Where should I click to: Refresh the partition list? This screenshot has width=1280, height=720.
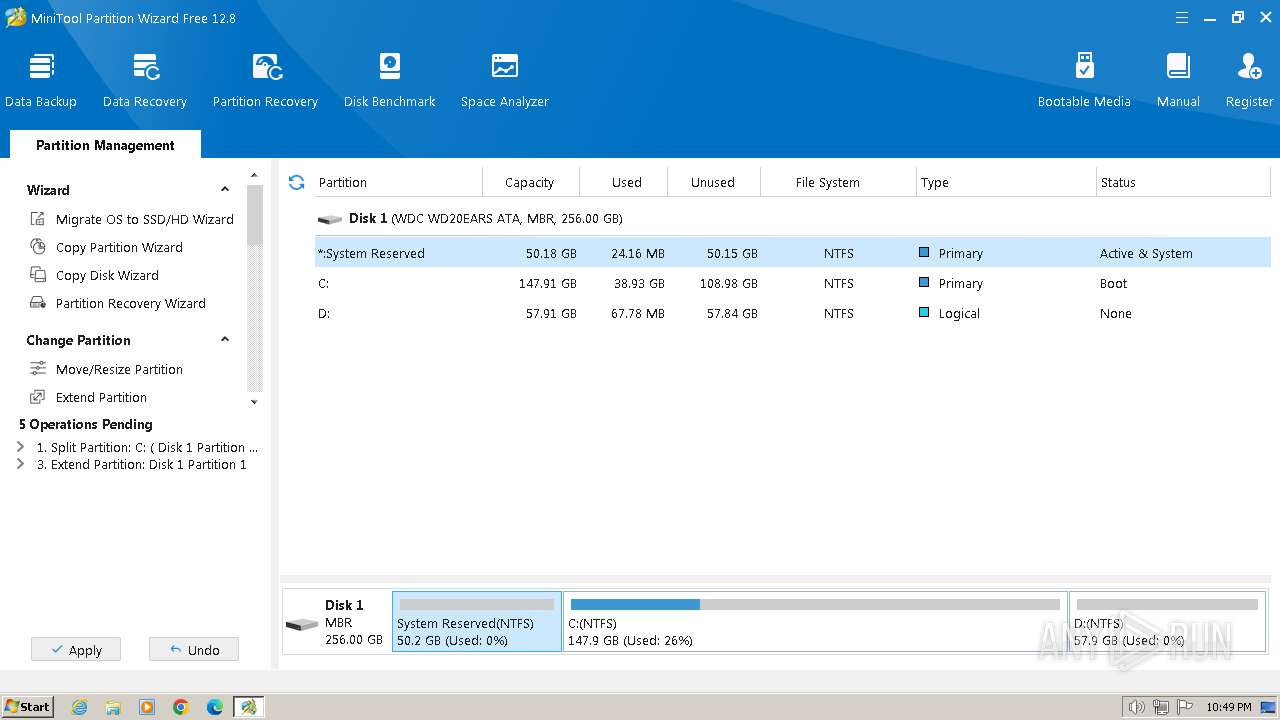[296, 182]
